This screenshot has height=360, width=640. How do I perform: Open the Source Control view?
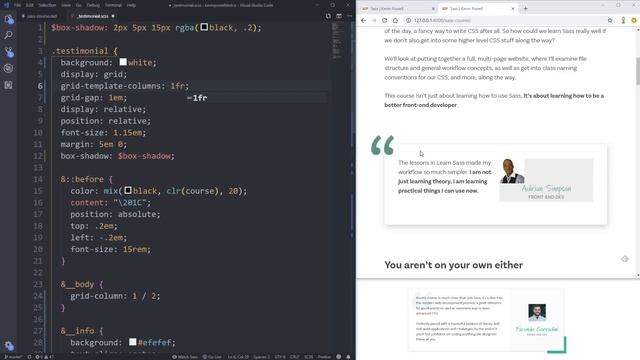point(9,52)
